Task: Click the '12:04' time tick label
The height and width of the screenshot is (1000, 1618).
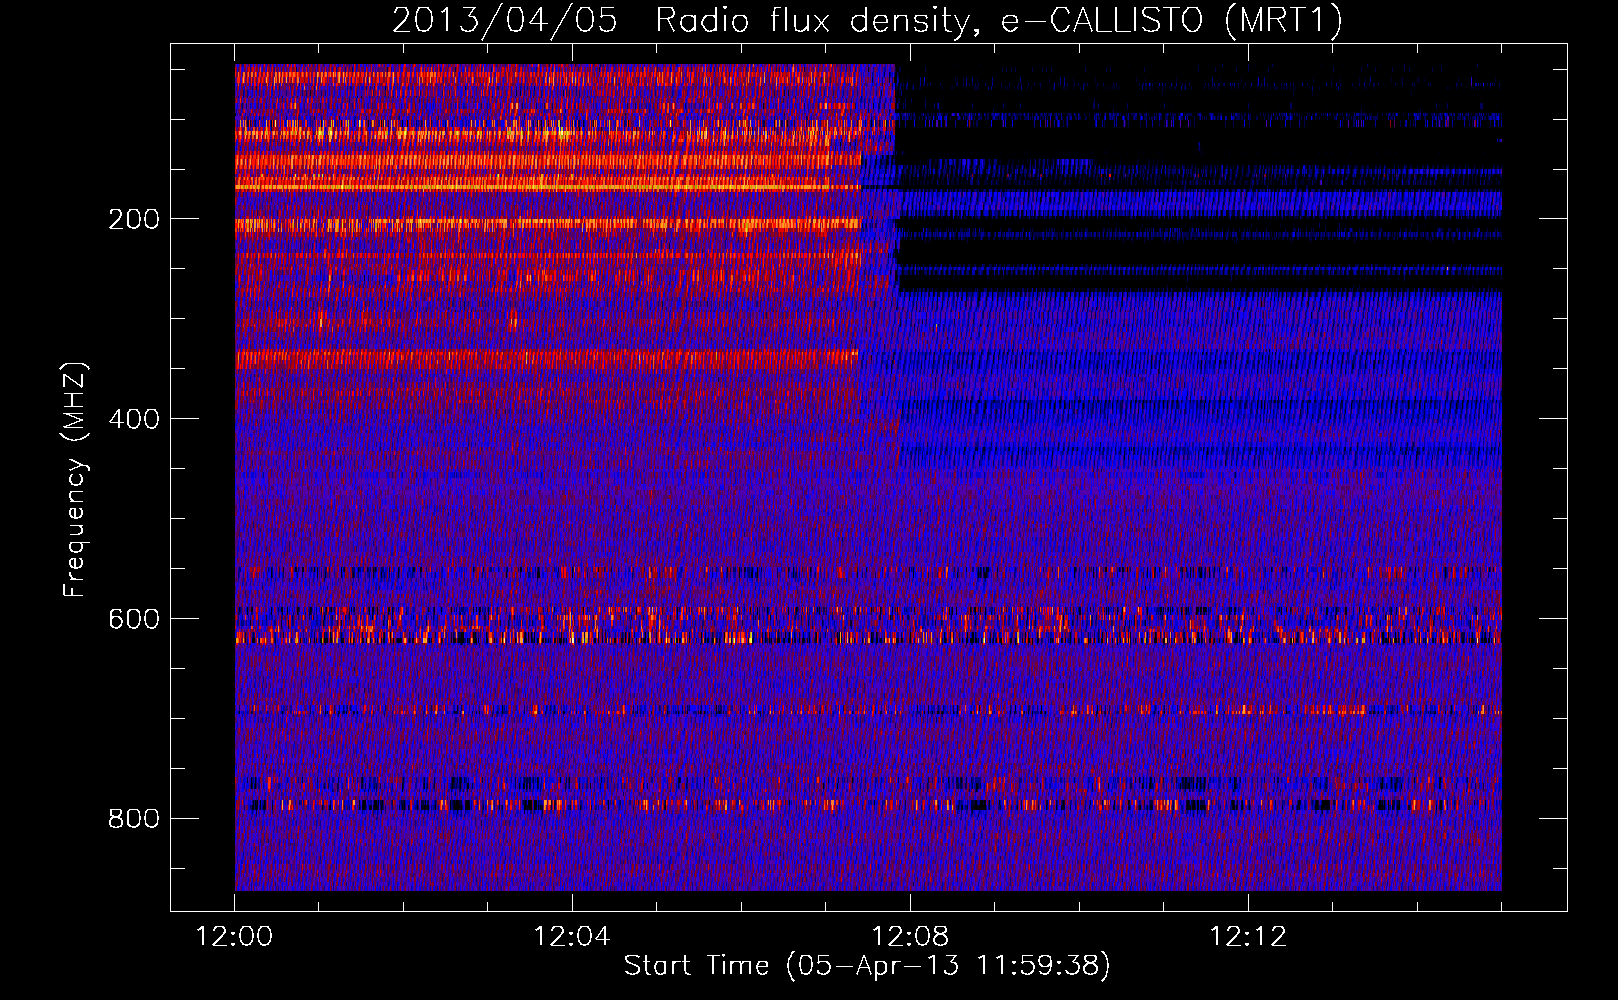Action: pos(571,937)
